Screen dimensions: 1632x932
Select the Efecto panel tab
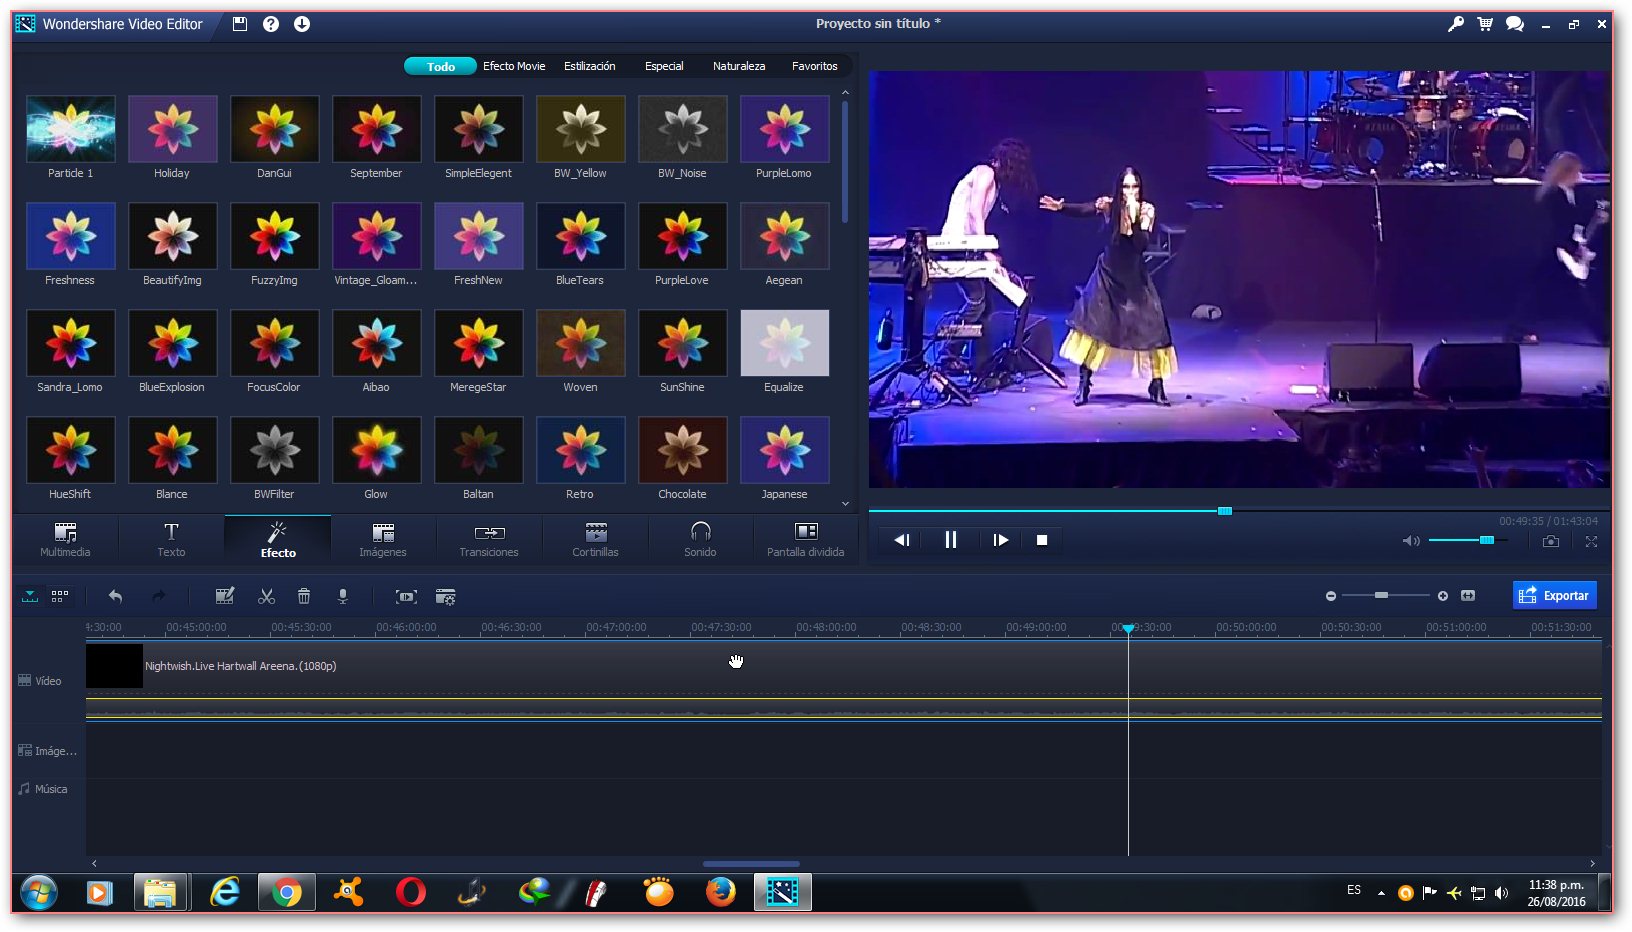(278, 540)
